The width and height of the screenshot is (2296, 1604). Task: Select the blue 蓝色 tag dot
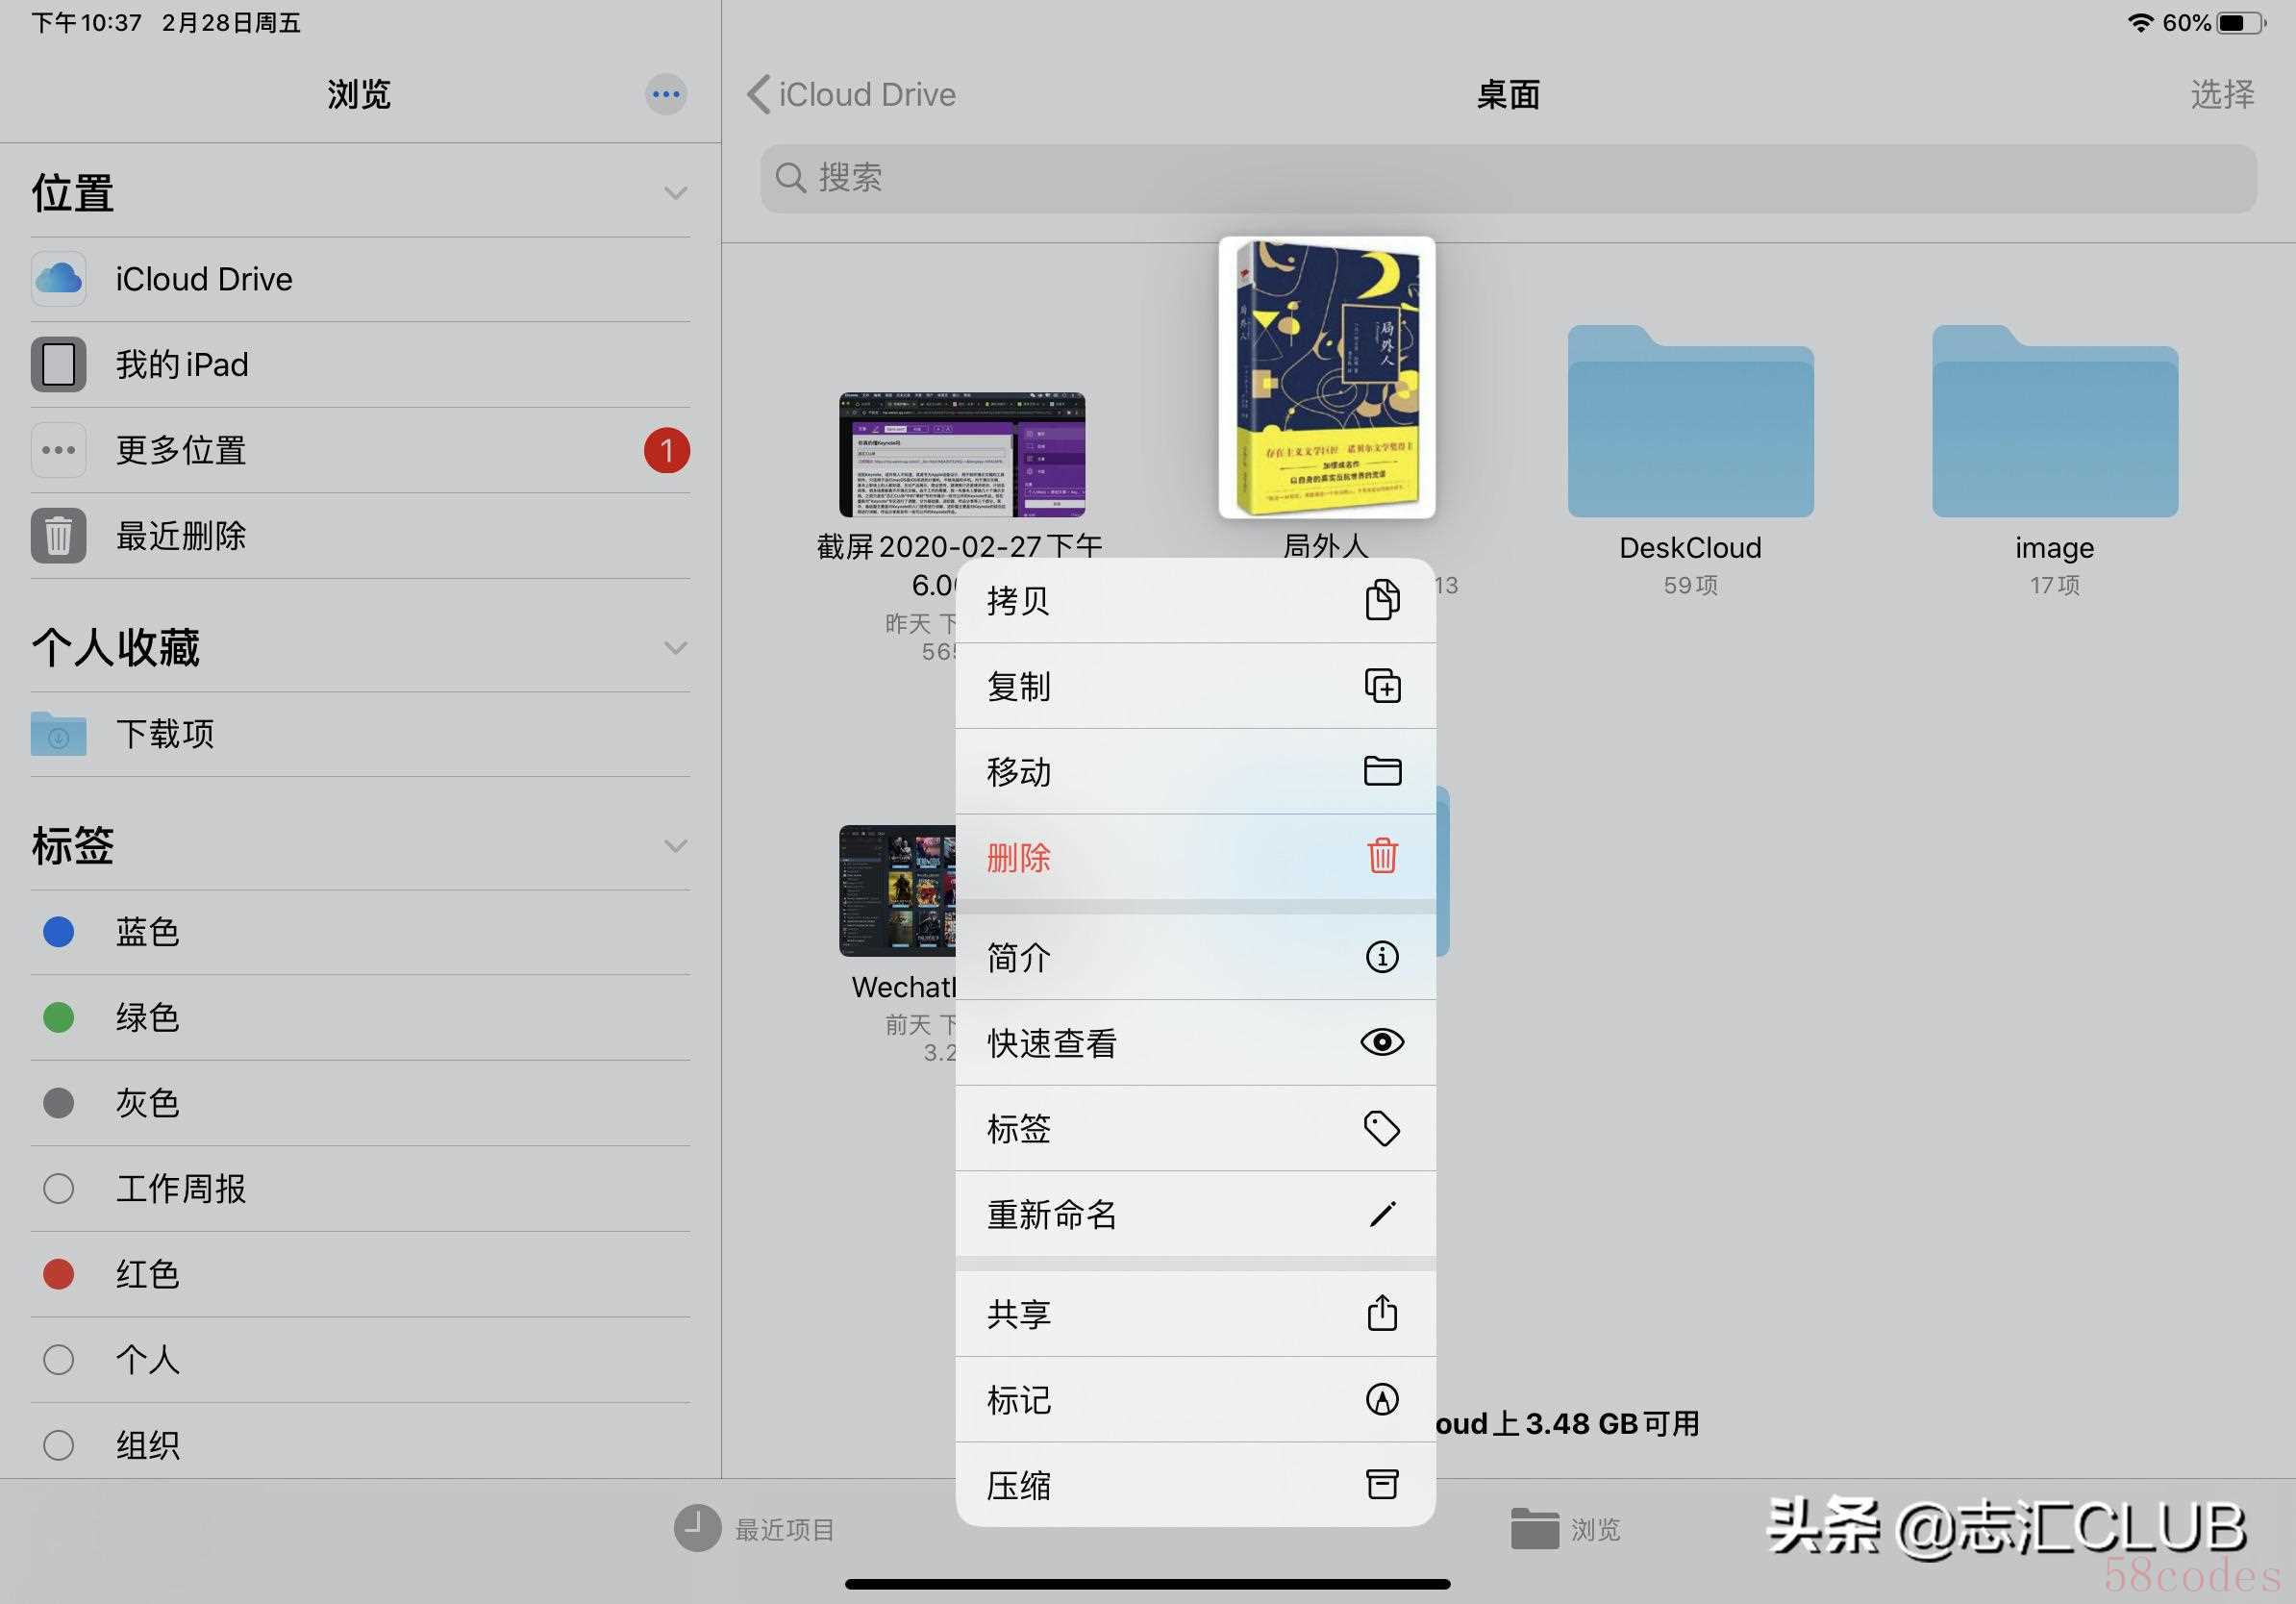(59, 932)
